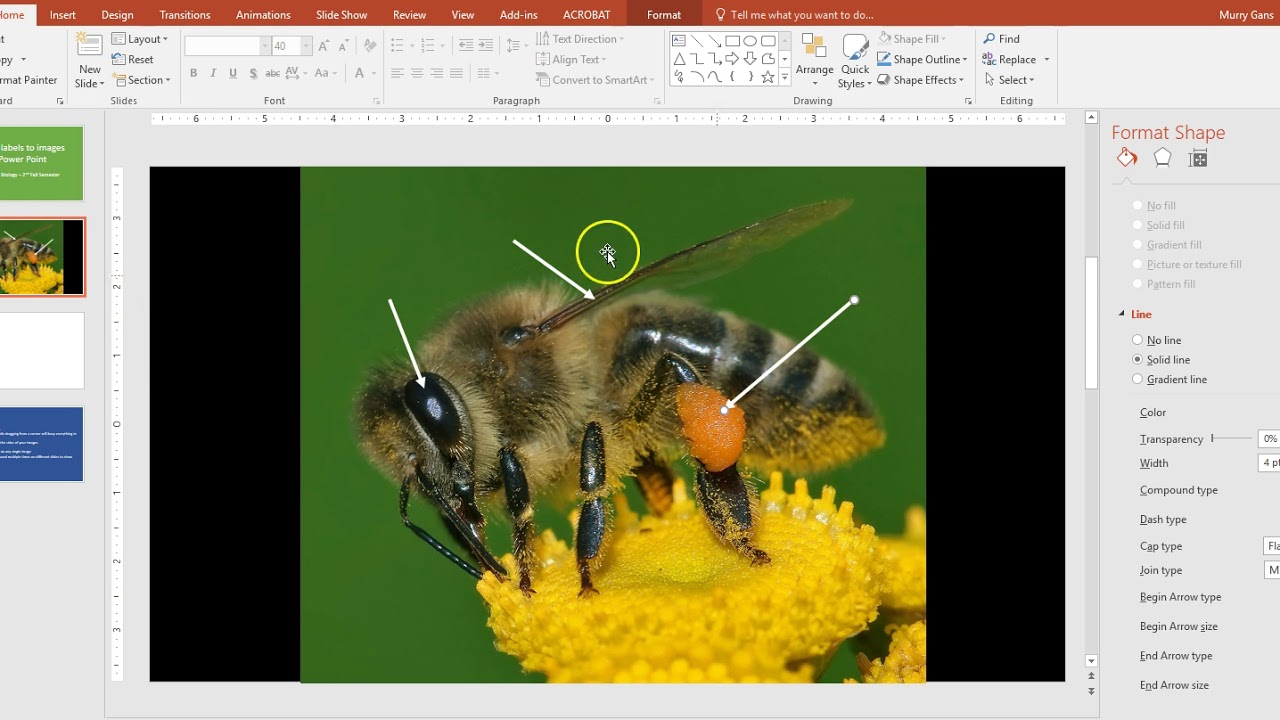Image resolution: width=1280 pixels, height=720 pixels.
Task: Toggle underline formatting
Action: pyautogui.click(x=233, y=73)
